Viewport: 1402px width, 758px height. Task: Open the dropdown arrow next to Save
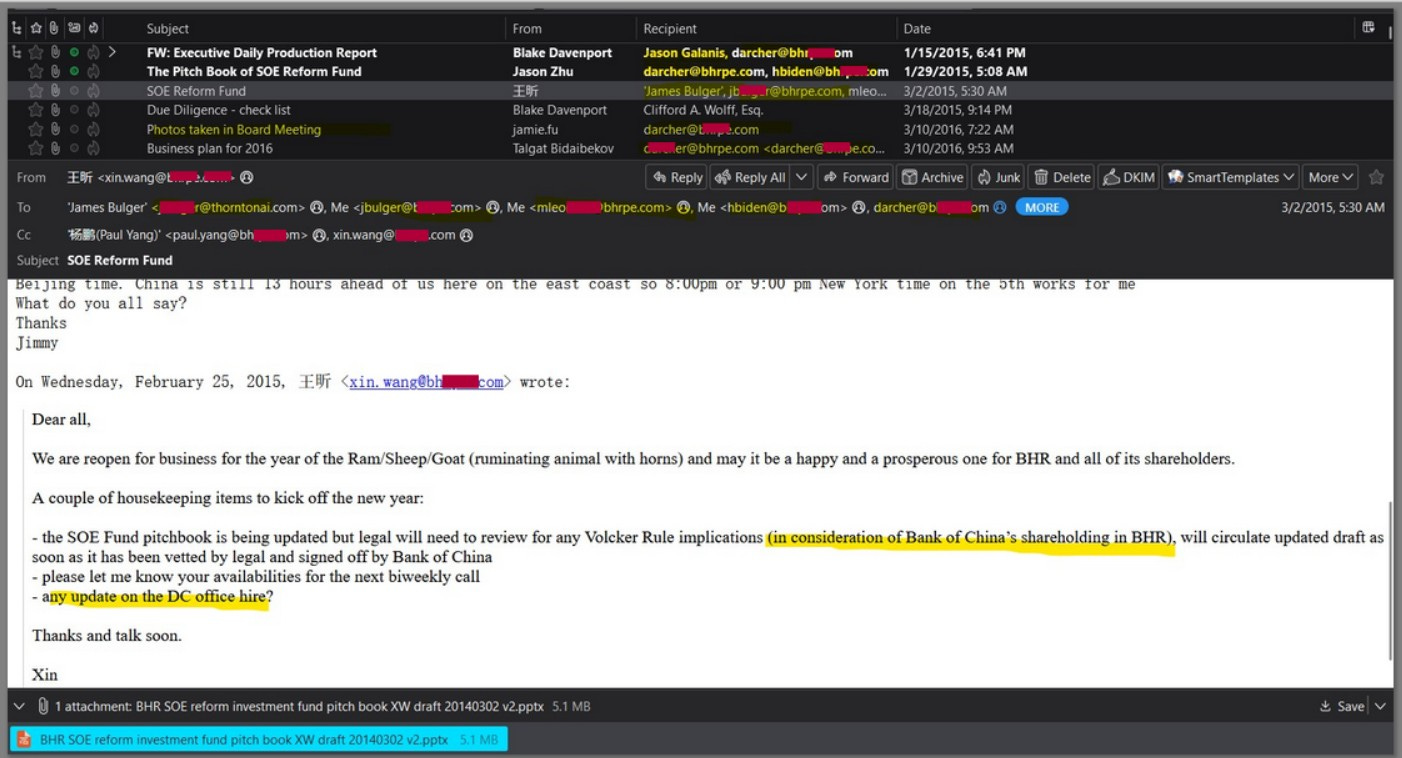[1380, 706]
